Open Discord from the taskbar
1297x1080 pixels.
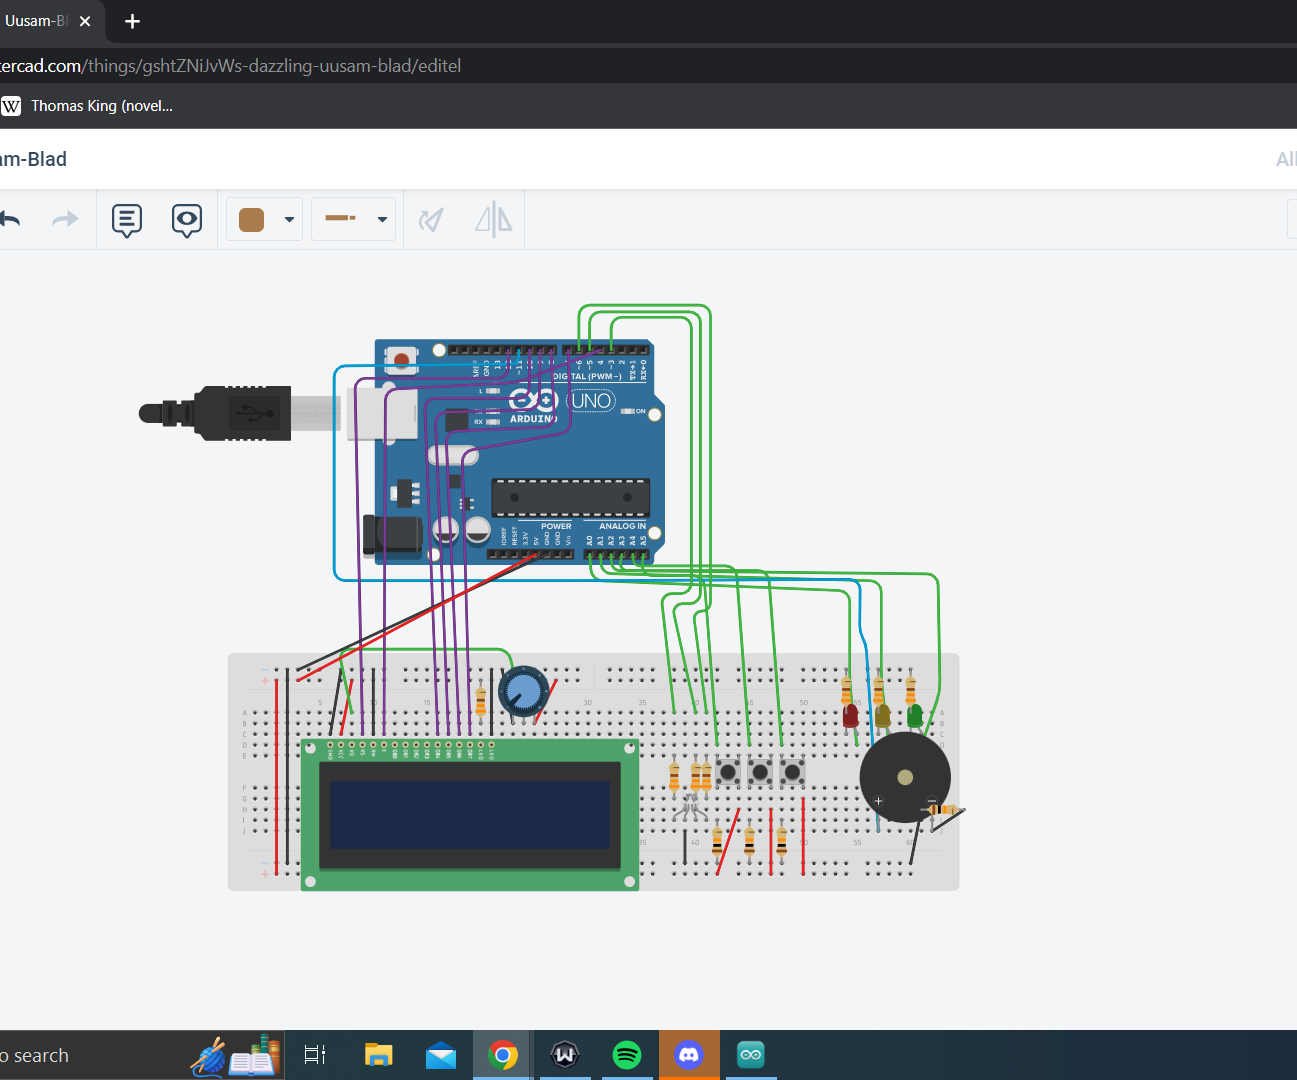click(x=689, y=1055)
